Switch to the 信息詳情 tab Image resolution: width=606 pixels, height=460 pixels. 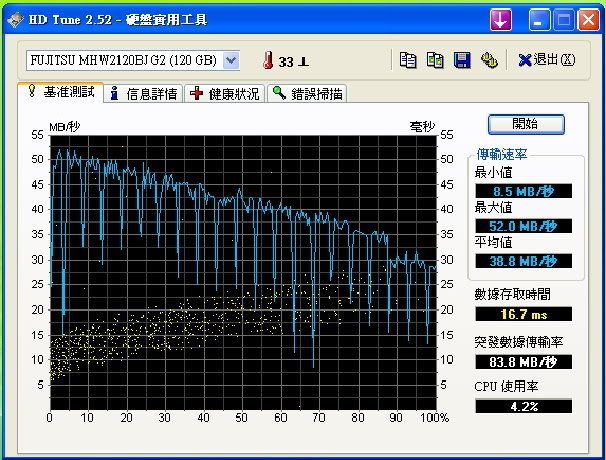(143, 93)
